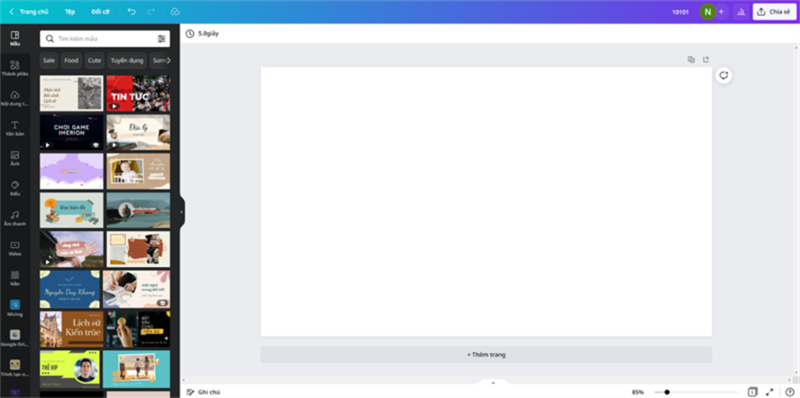Click the search filter options icon
This screenshot has width=800, height=398.
(162, 39)
